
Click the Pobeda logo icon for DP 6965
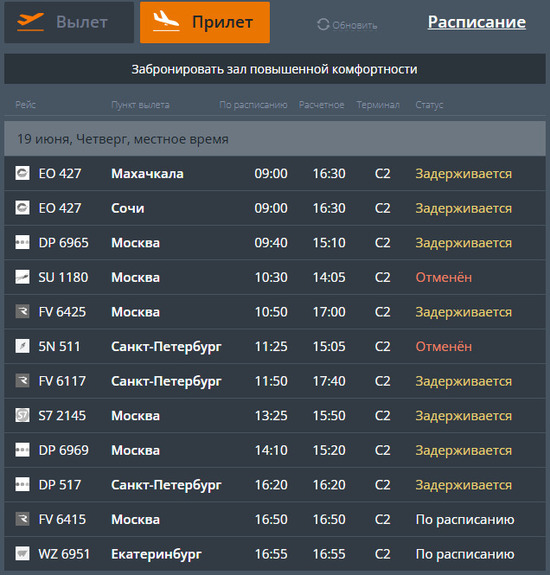[x=22, y=242]
